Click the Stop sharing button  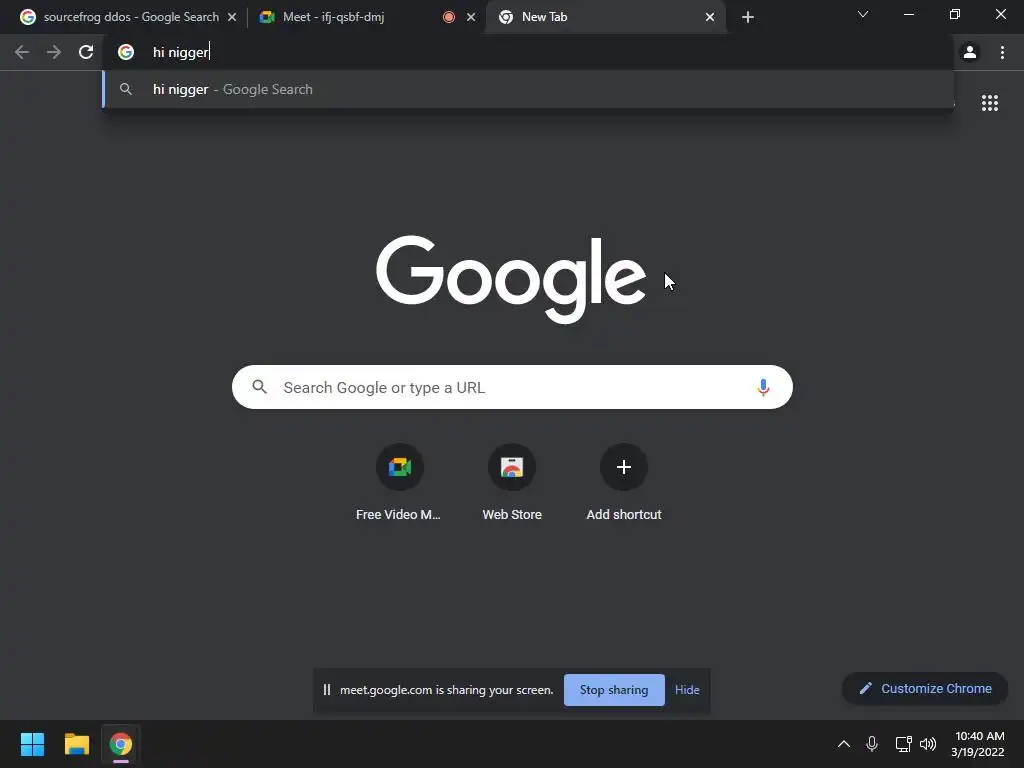(614, 690)
